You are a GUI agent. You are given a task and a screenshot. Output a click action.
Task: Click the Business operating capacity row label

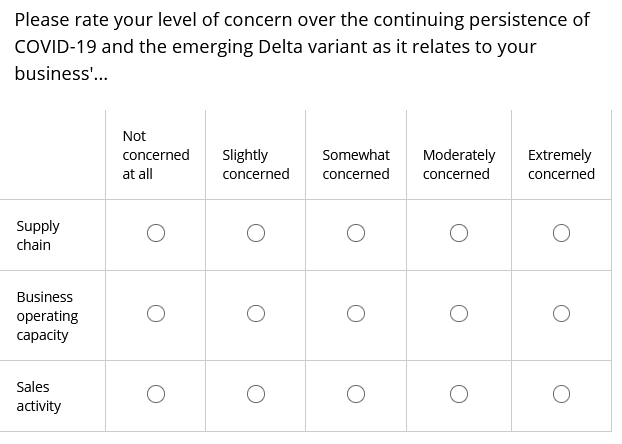[x=47, y=316]
